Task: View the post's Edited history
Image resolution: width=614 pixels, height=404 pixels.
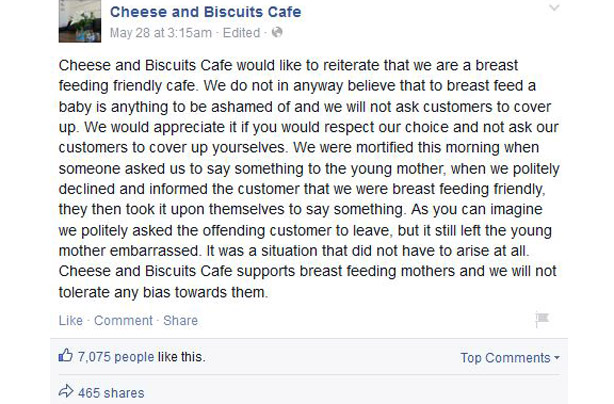Action: tap(241, 32)
